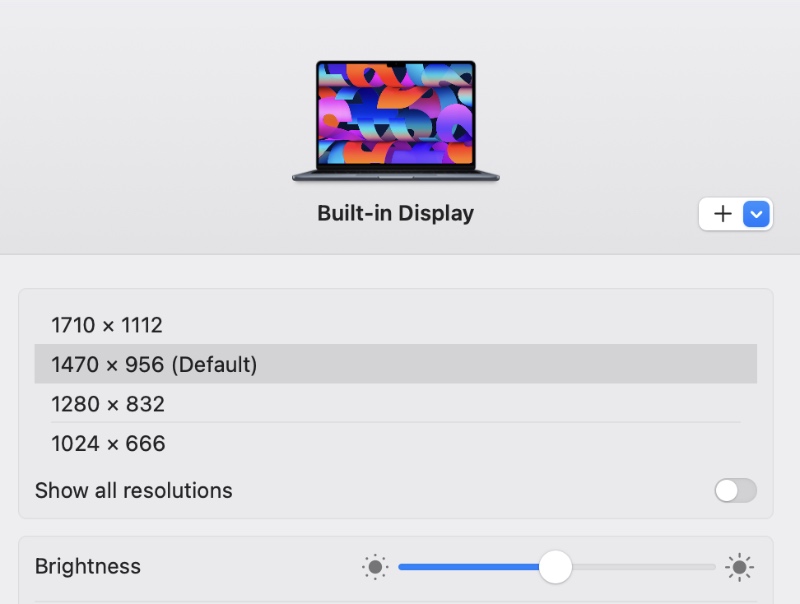
Task: Click the MacBook's gray keyboard base
Action: tap(396, 176)
